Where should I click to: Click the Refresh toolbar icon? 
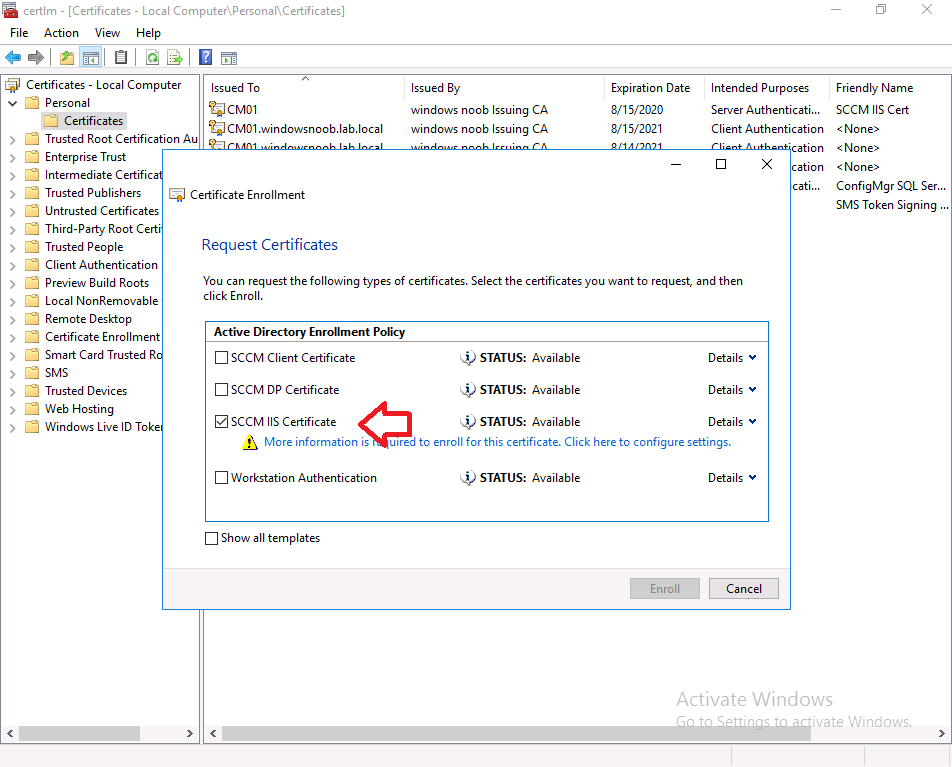click(x=152, y=58)
